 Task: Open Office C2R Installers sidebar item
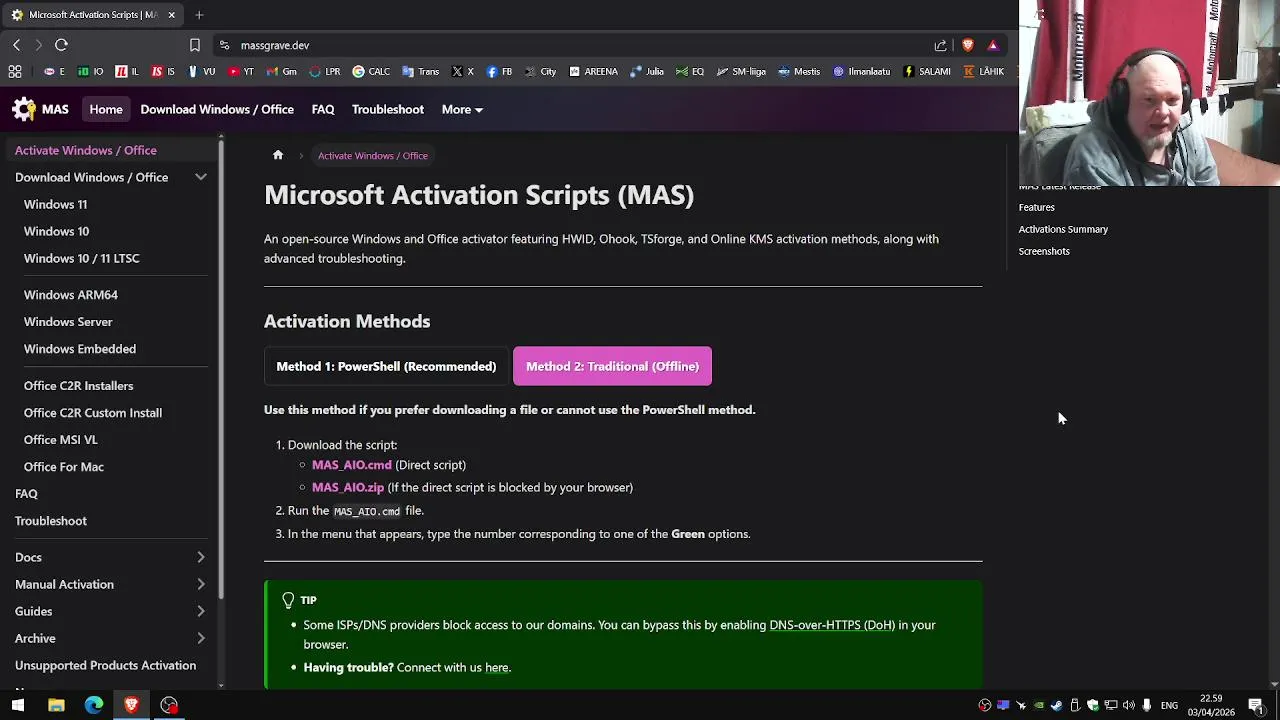[78, 386]
